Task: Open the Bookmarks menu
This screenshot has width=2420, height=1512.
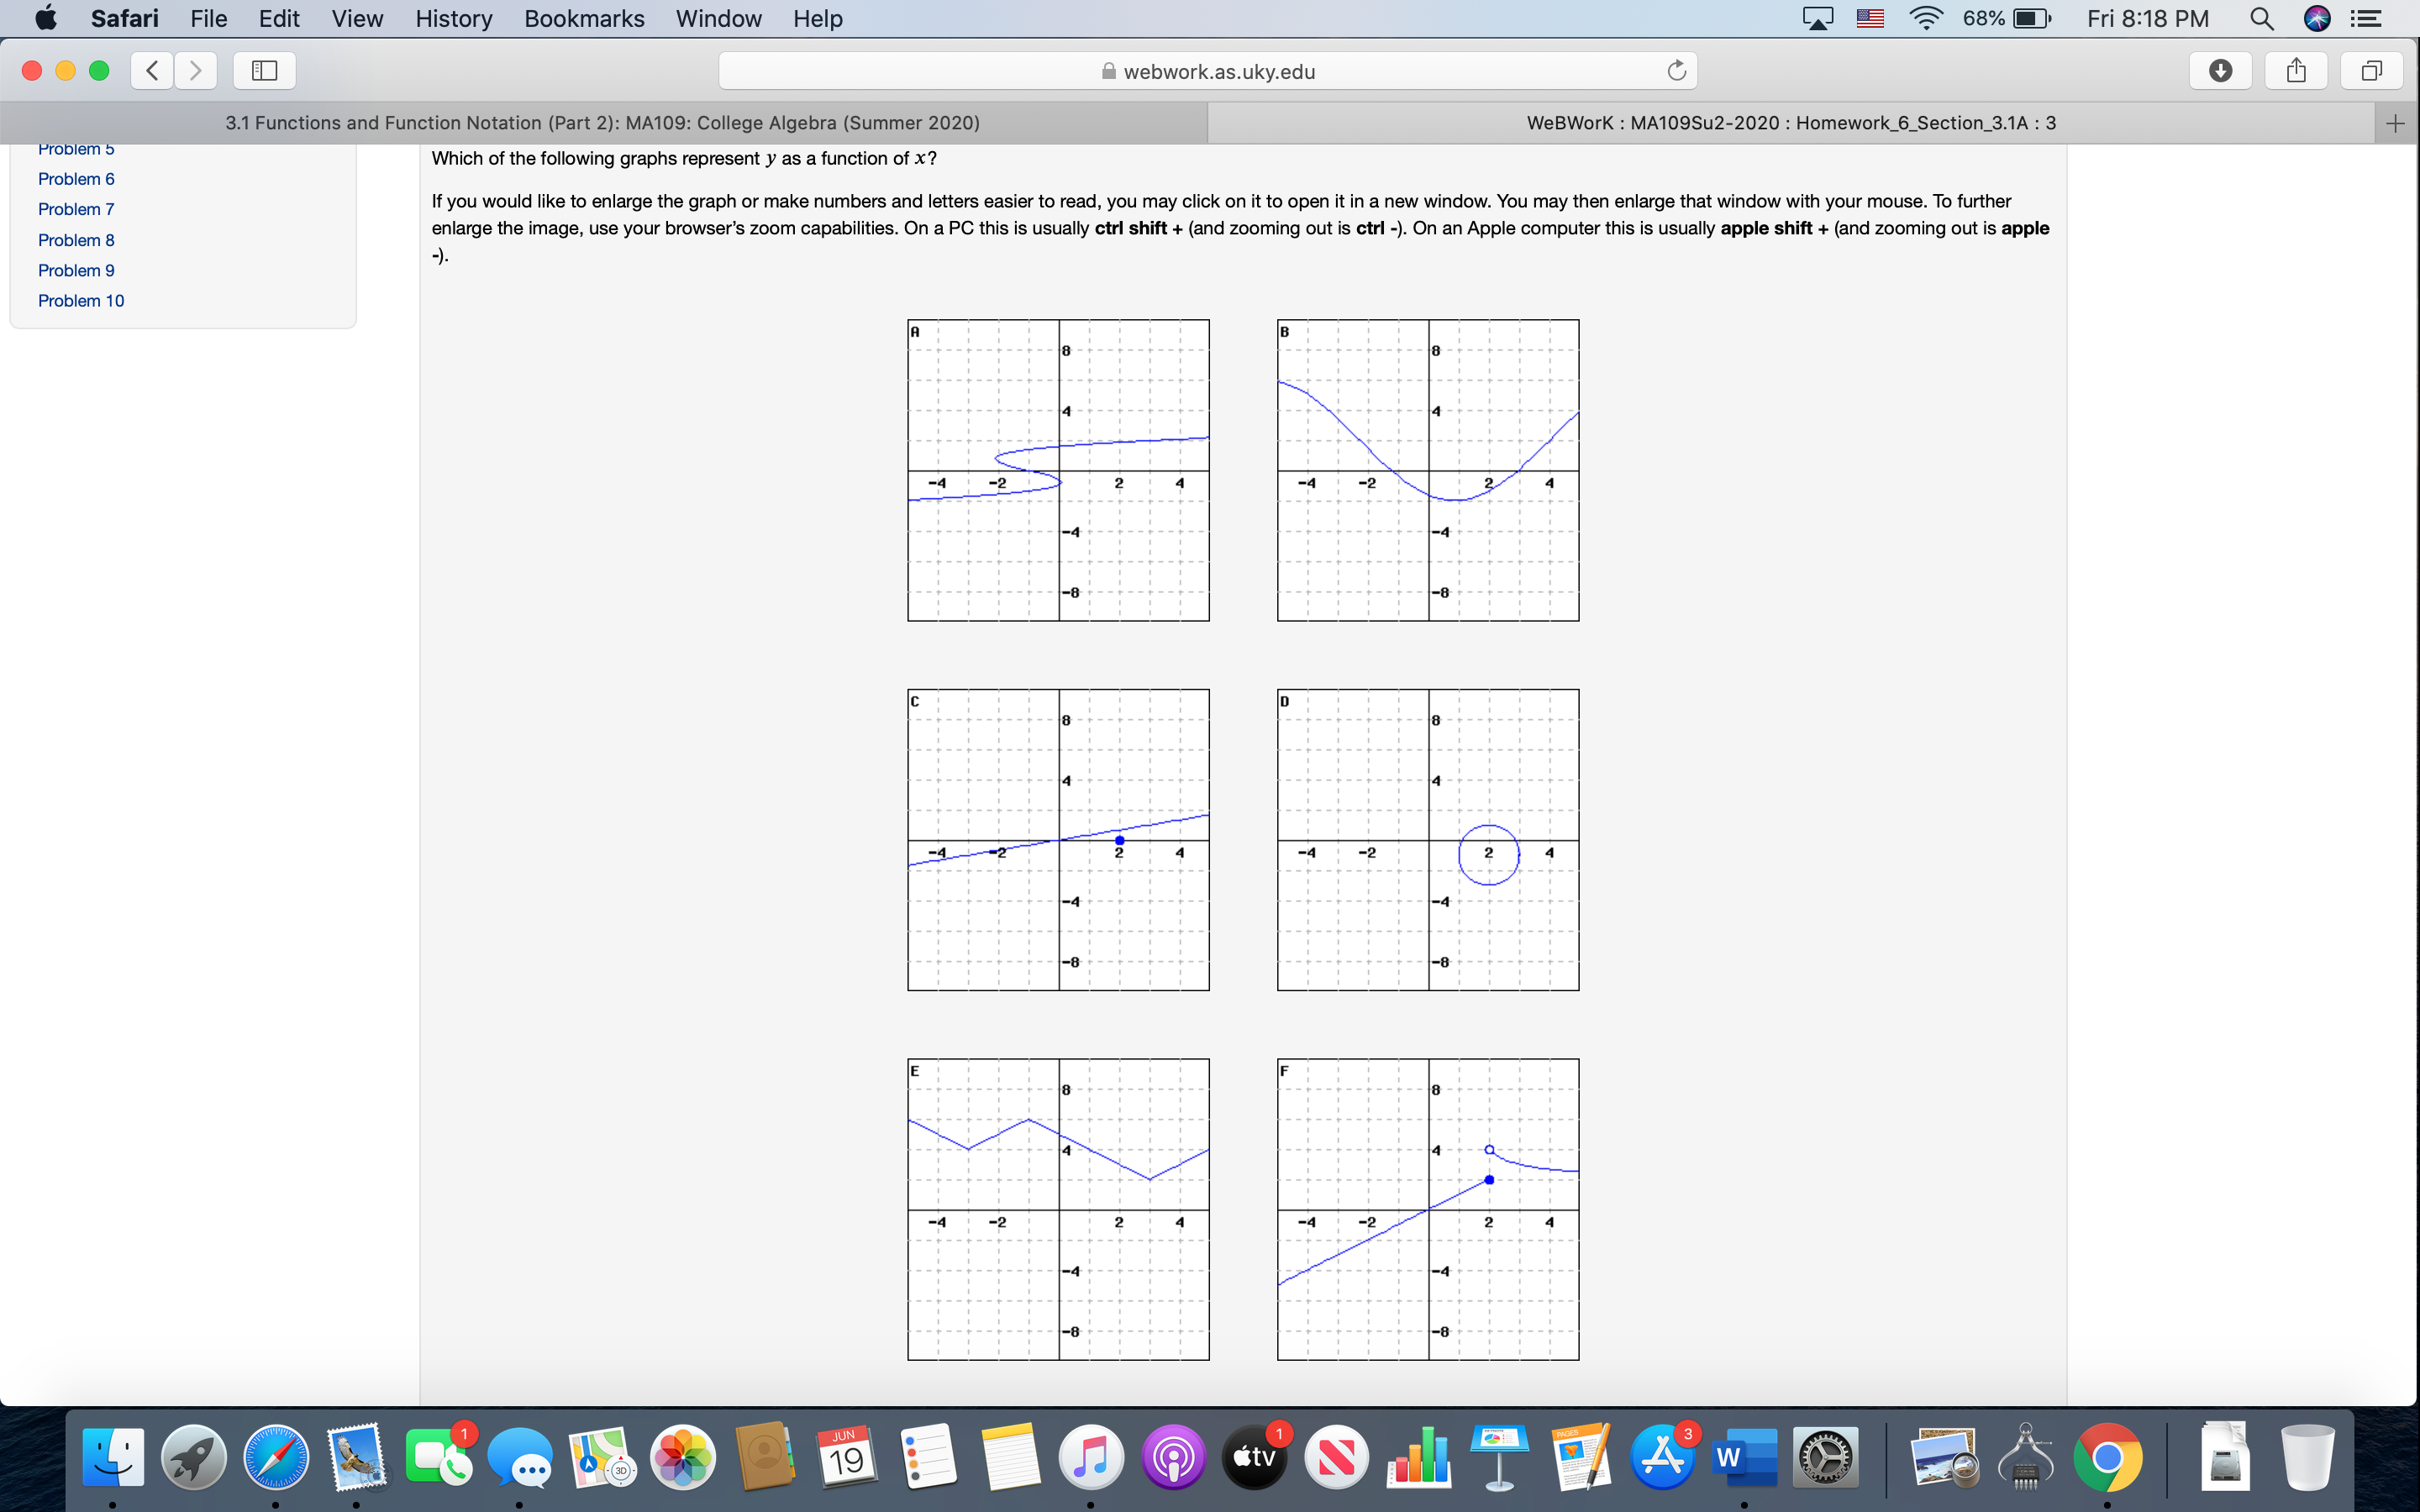Action: pos(584,18)
